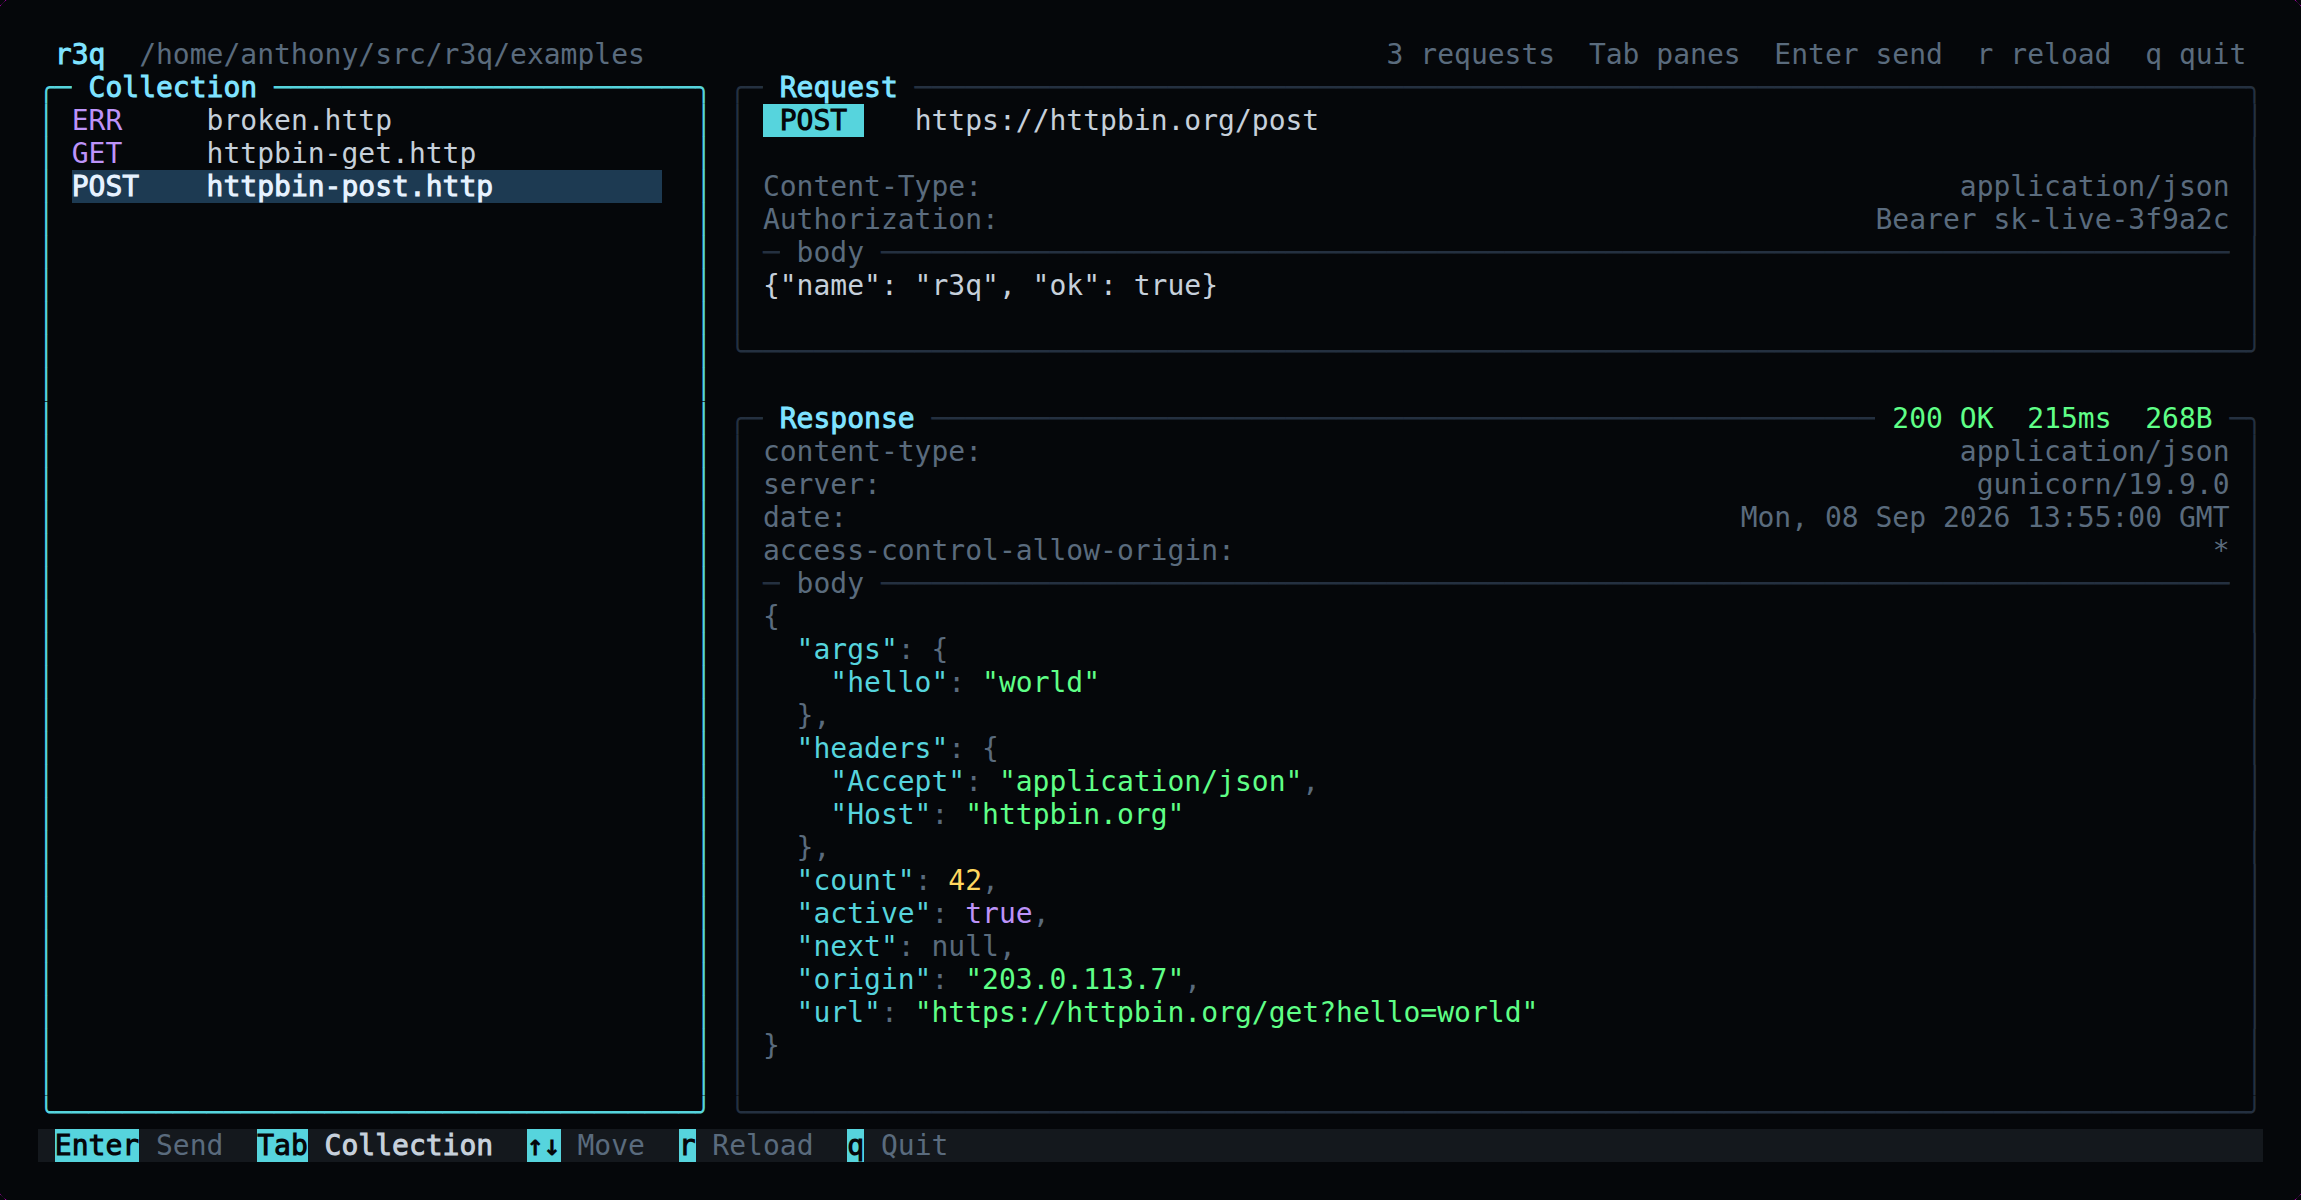The width and height of the screenshot is (2301, 1200).
Task: Click the POST method badge in Request
Action: [x=813, y=120]
